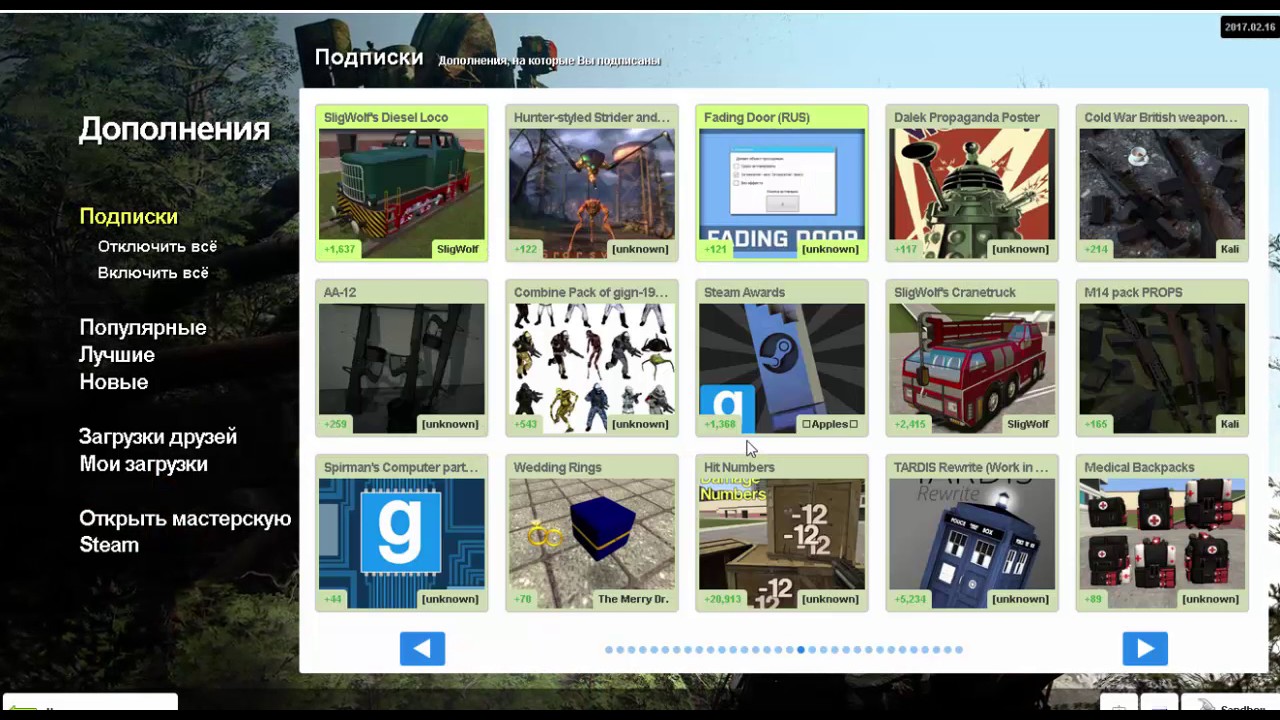Click +2,415 rating on Cranetruck
1280x720 pixels.
pos(911,424)
